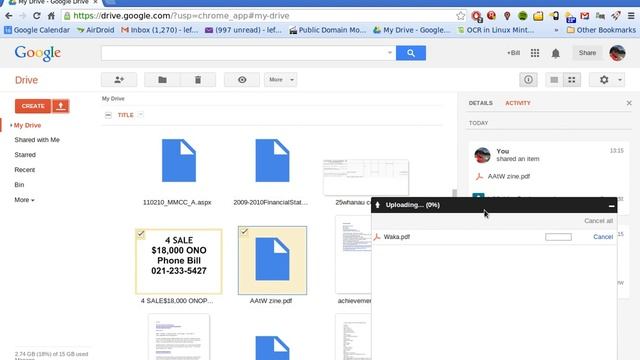Click the file list scrollbar

(454, 193)
